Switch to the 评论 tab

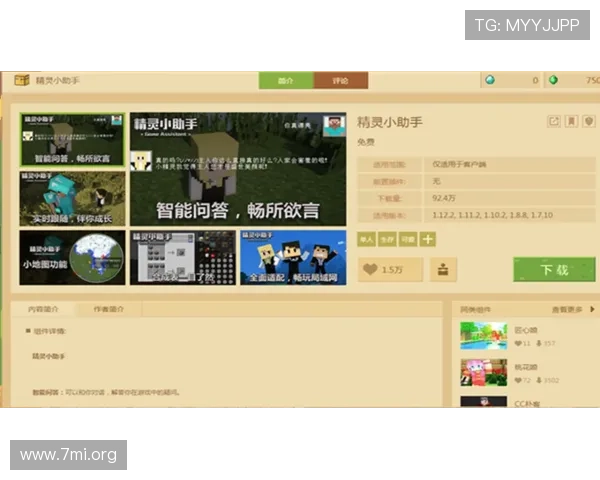click(x=341, y=80)
